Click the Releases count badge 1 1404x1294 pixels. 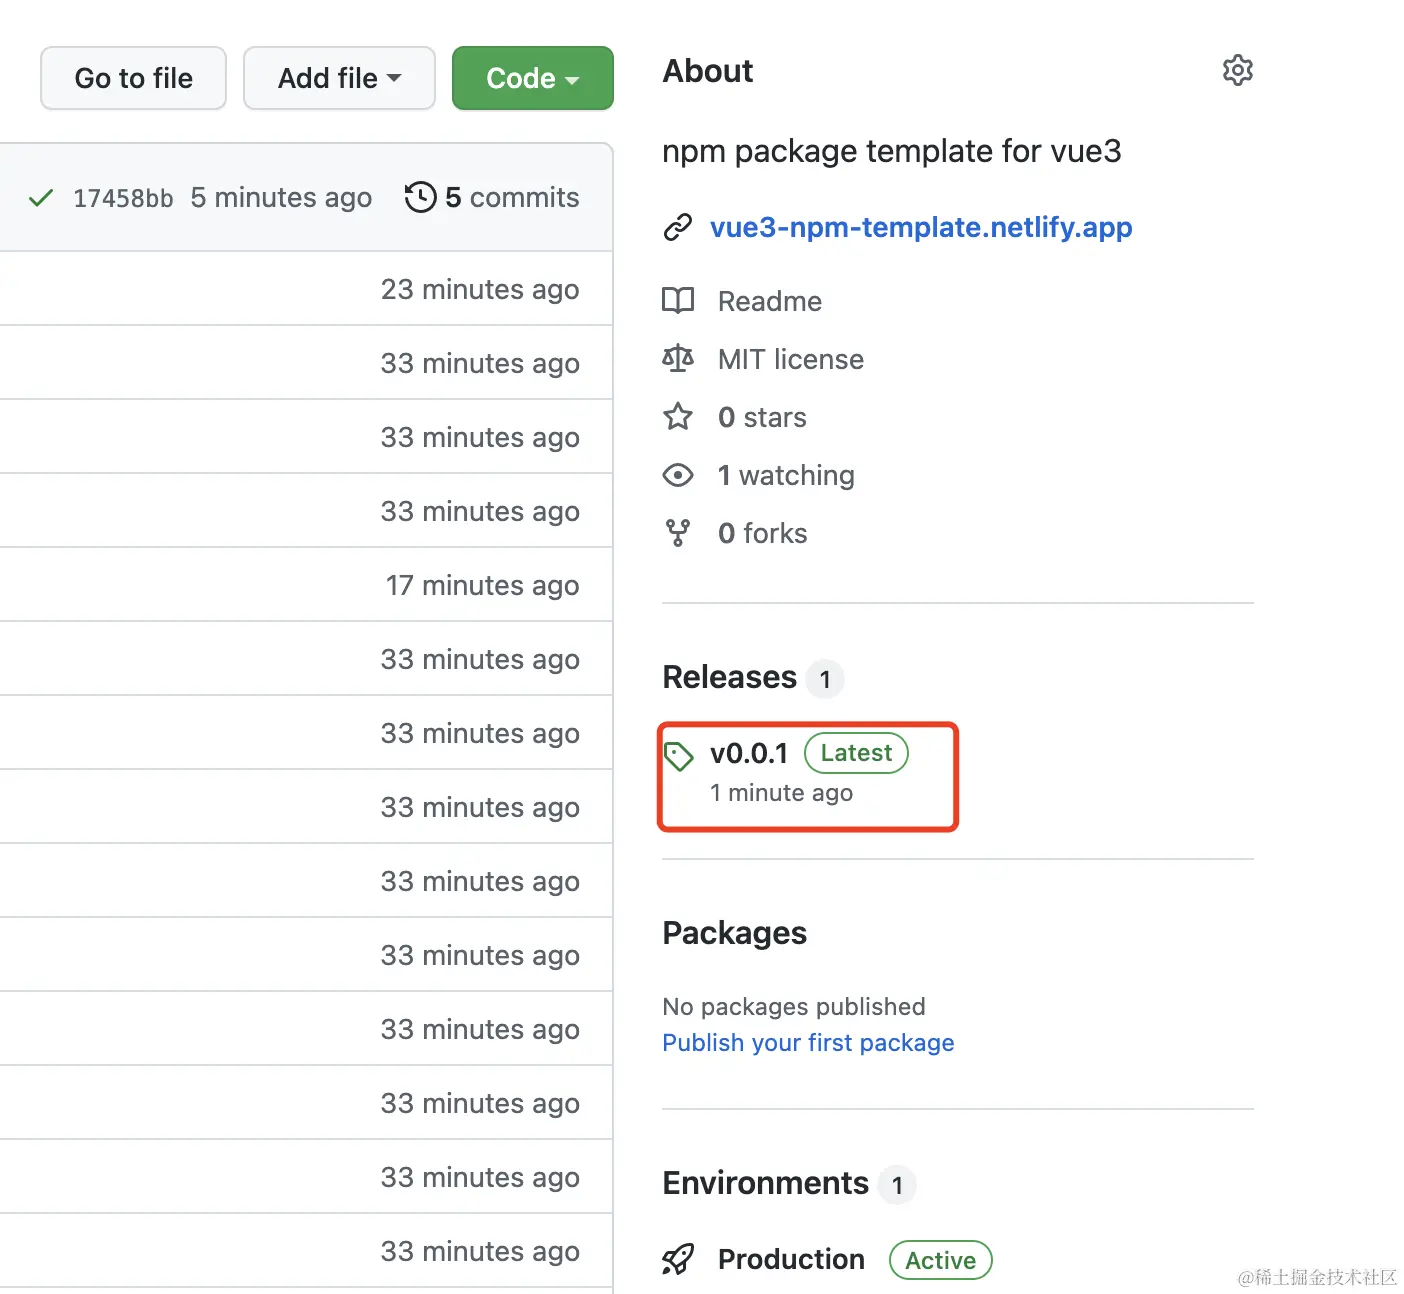[x=825, y=679]
